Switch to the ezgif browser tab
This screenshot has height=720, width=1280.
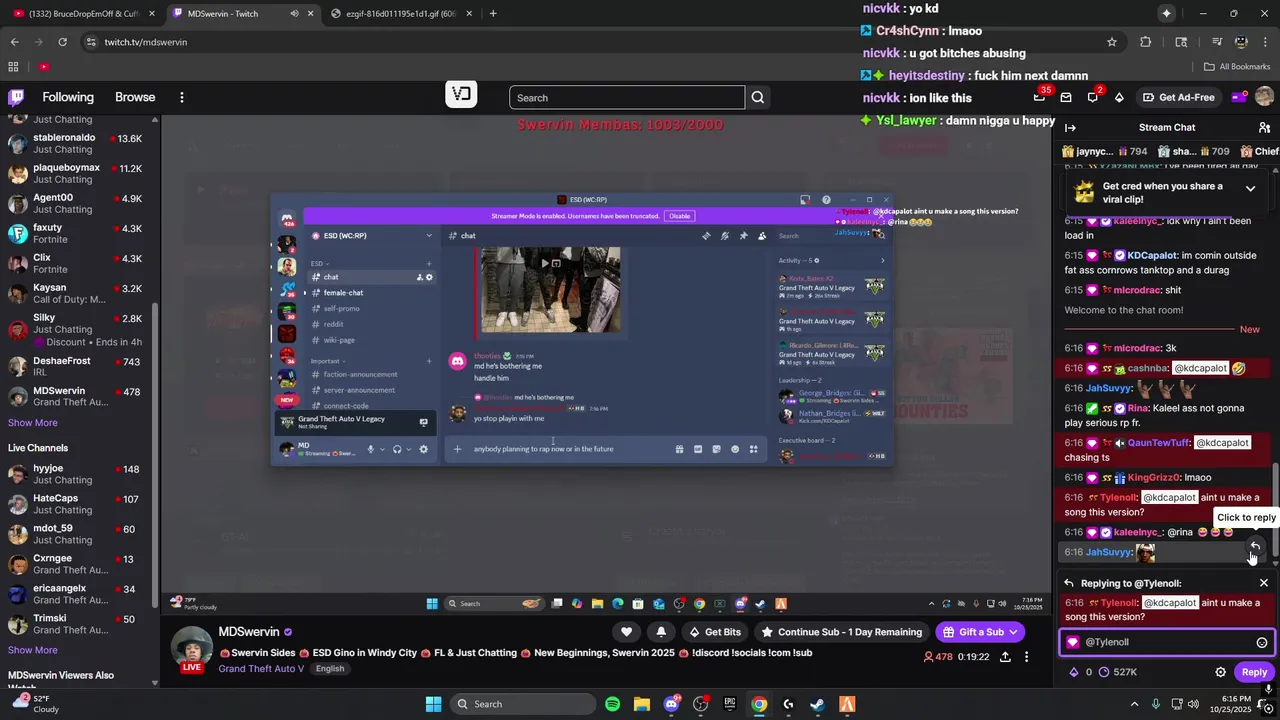click(x=404, y=14)
